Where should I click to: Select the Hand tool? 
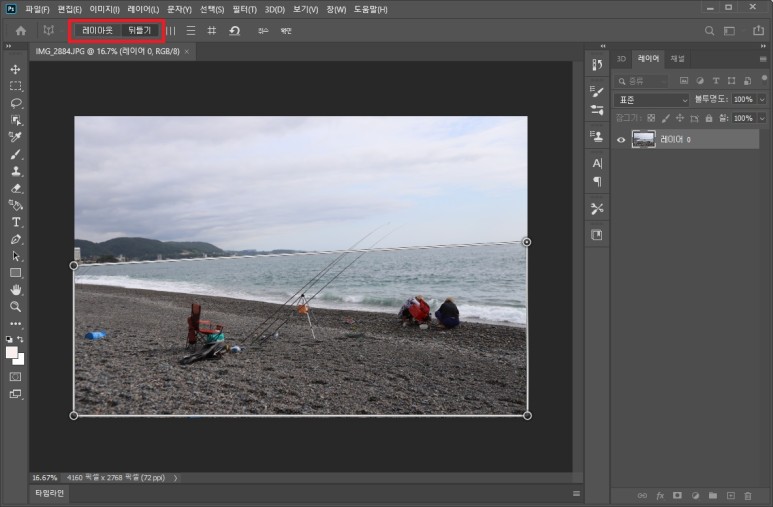[15, 290]
